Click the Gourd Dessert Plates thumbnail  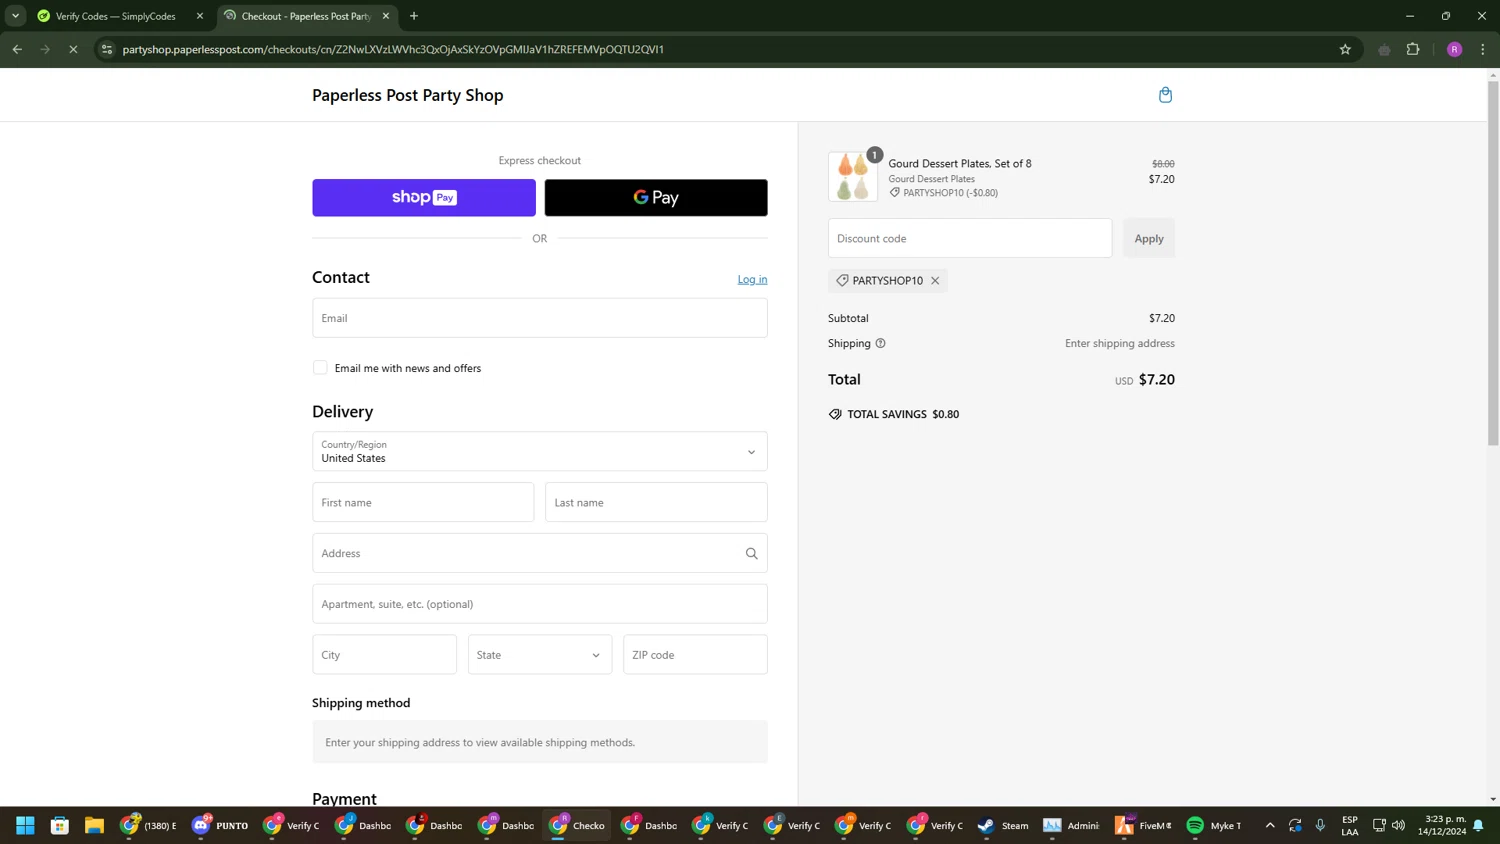(x=853, y=177)
